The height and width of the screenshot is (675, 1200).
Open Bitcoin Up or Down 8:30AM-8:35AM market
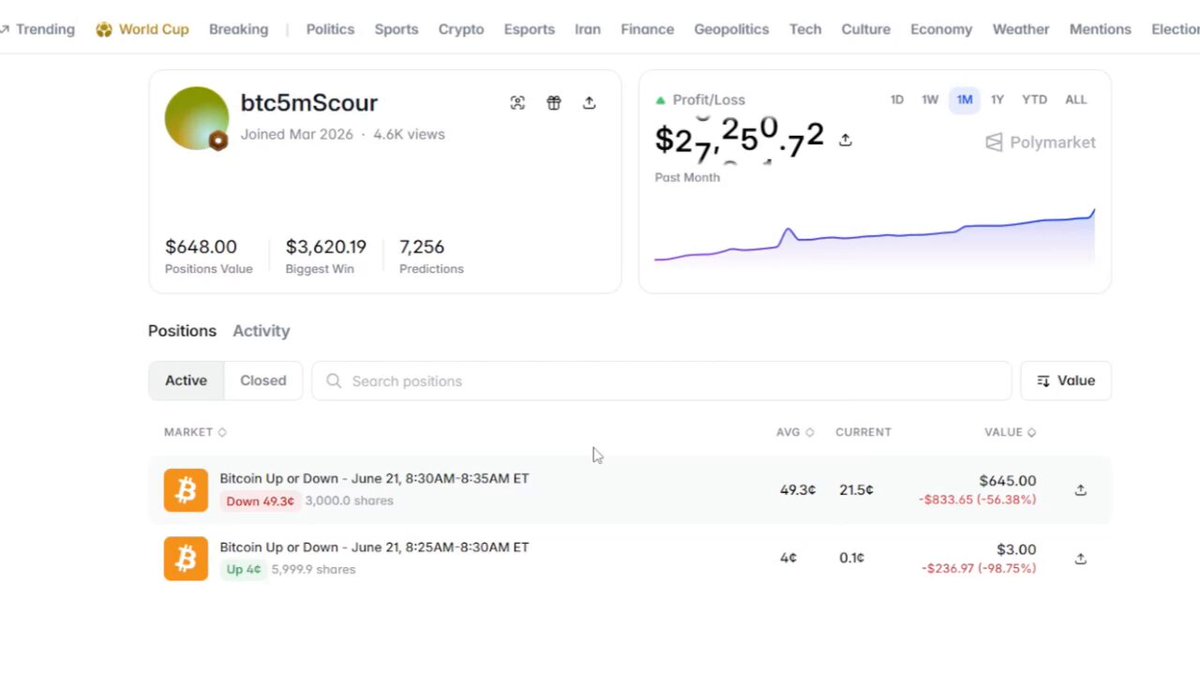[x=374, y=478]
